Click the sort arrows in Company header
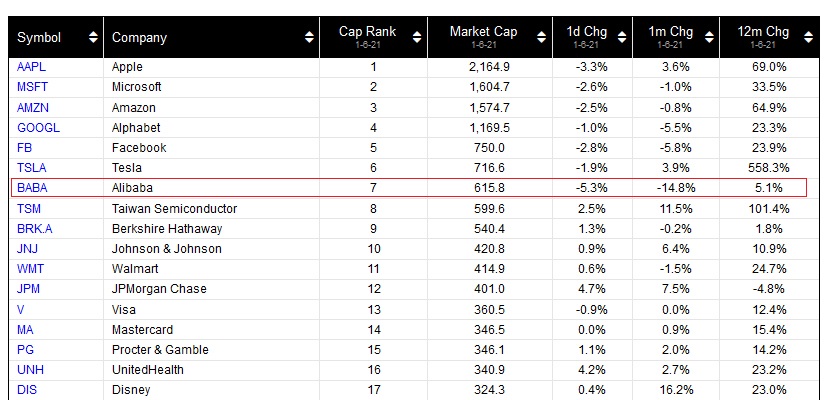The height and width of the screenshot is (400, 824). click(309, 38)
